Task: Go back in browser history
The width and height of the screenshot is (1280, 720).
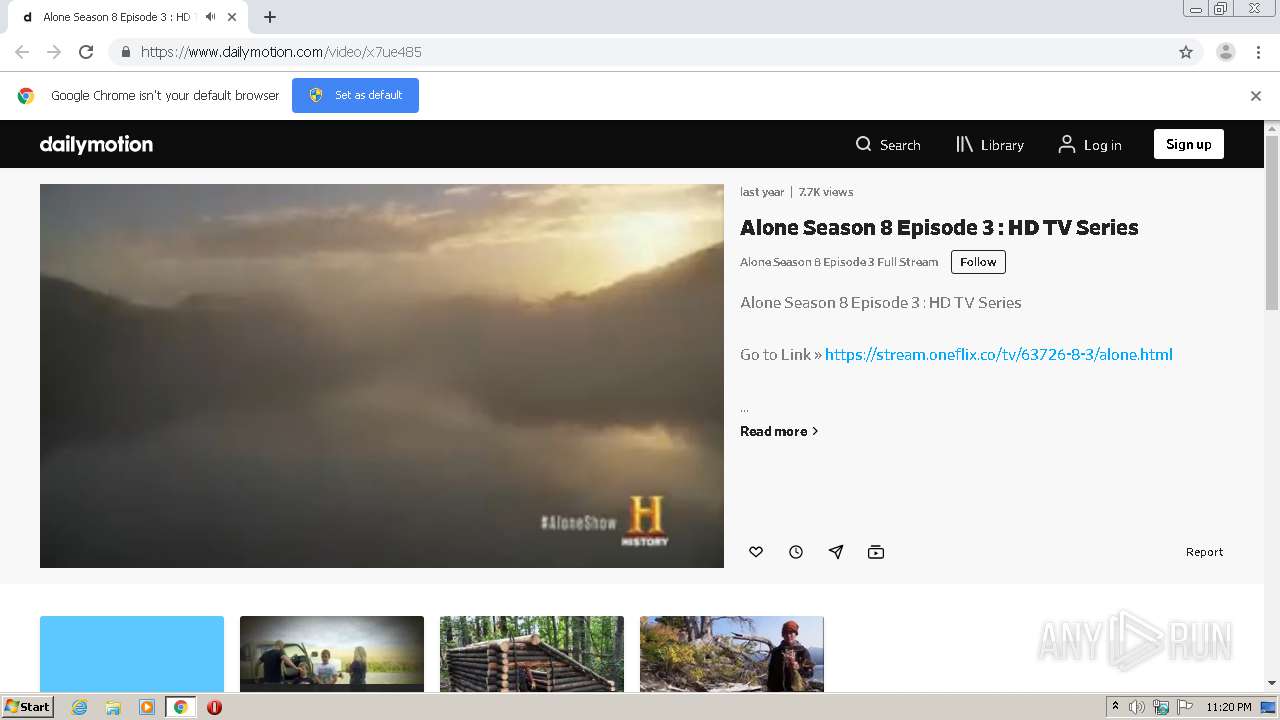Action: (22, 52)
